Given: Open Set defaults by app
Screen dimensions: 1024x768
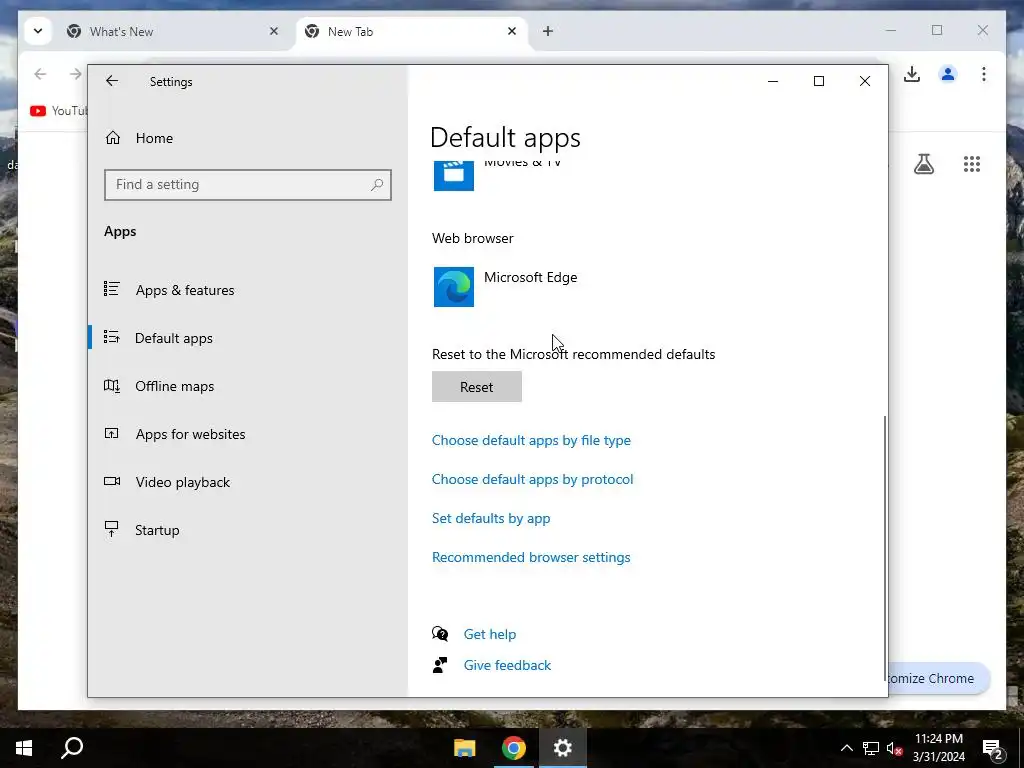Looking at the screenshot, I should click(x=491, y=518).
